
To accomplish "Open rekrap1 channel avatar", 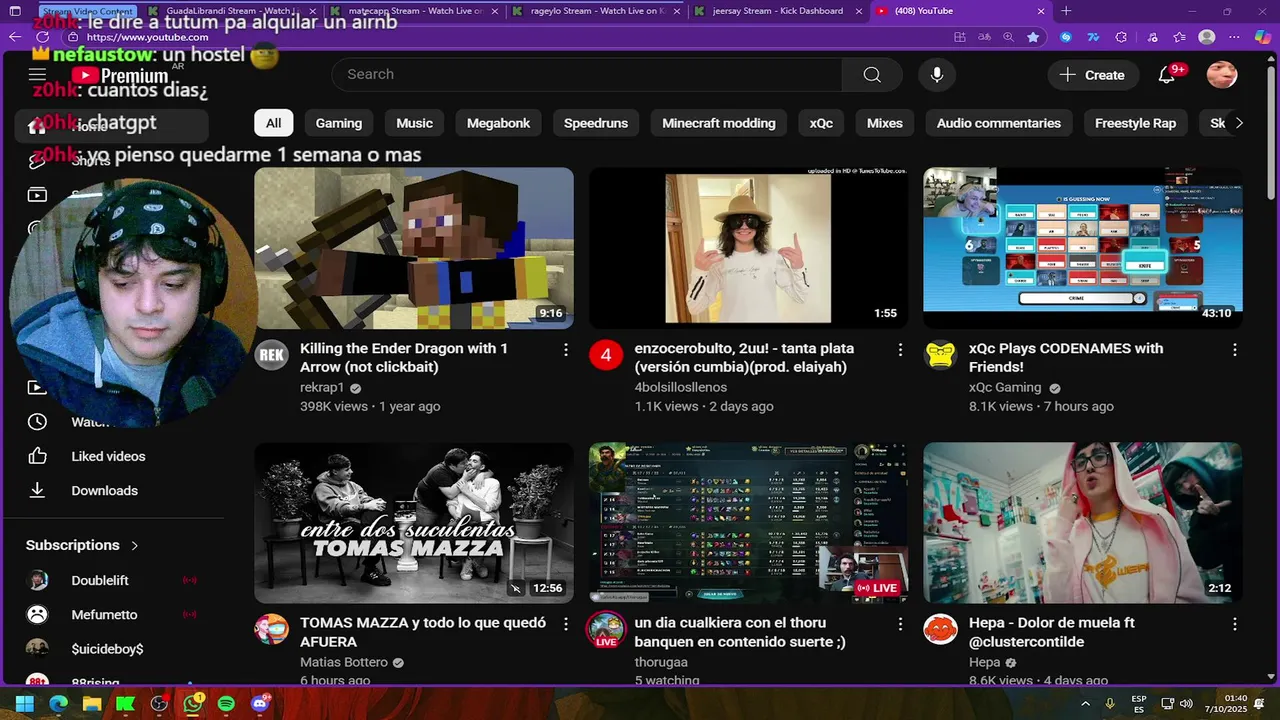I will tap(271, 355).
